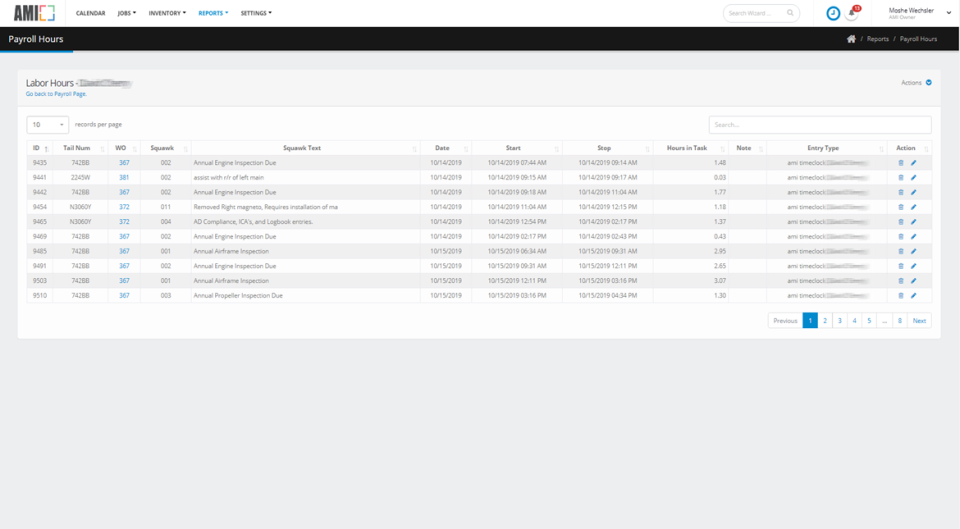The image size is (960, 529).
Task: Delete entry 9454 with trash icon
Action: click(901, 207)
